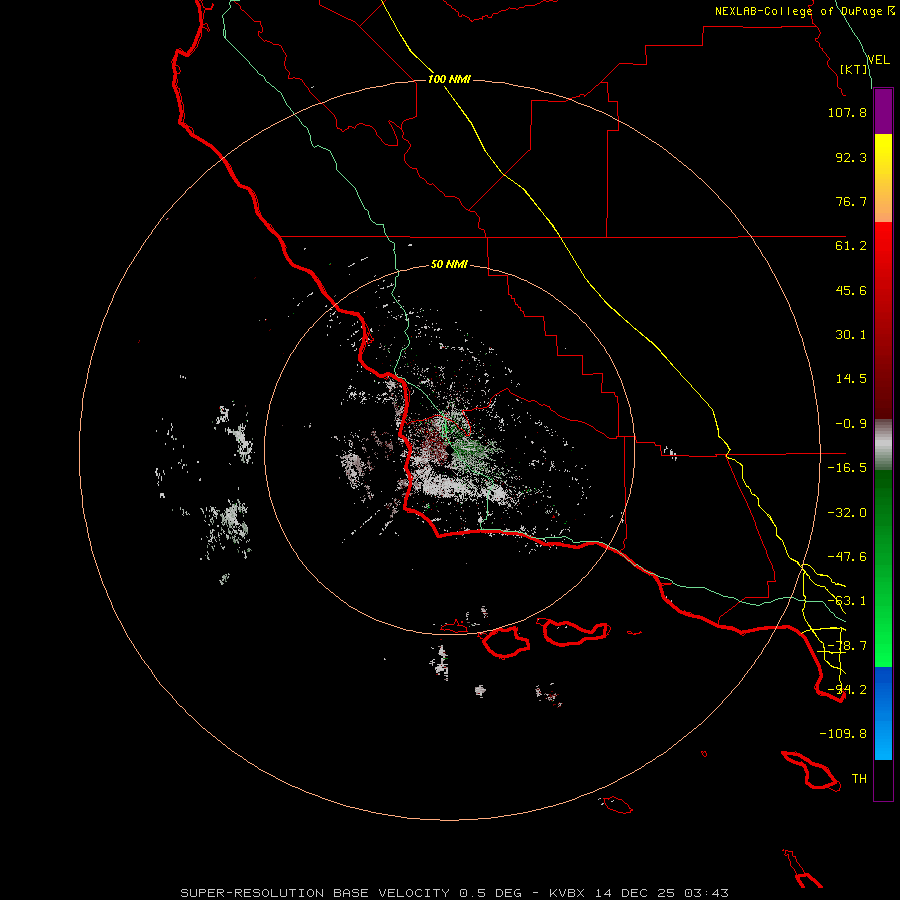
Task: Click the 45.6 velocity scale value
Action: tap(851, 290)
